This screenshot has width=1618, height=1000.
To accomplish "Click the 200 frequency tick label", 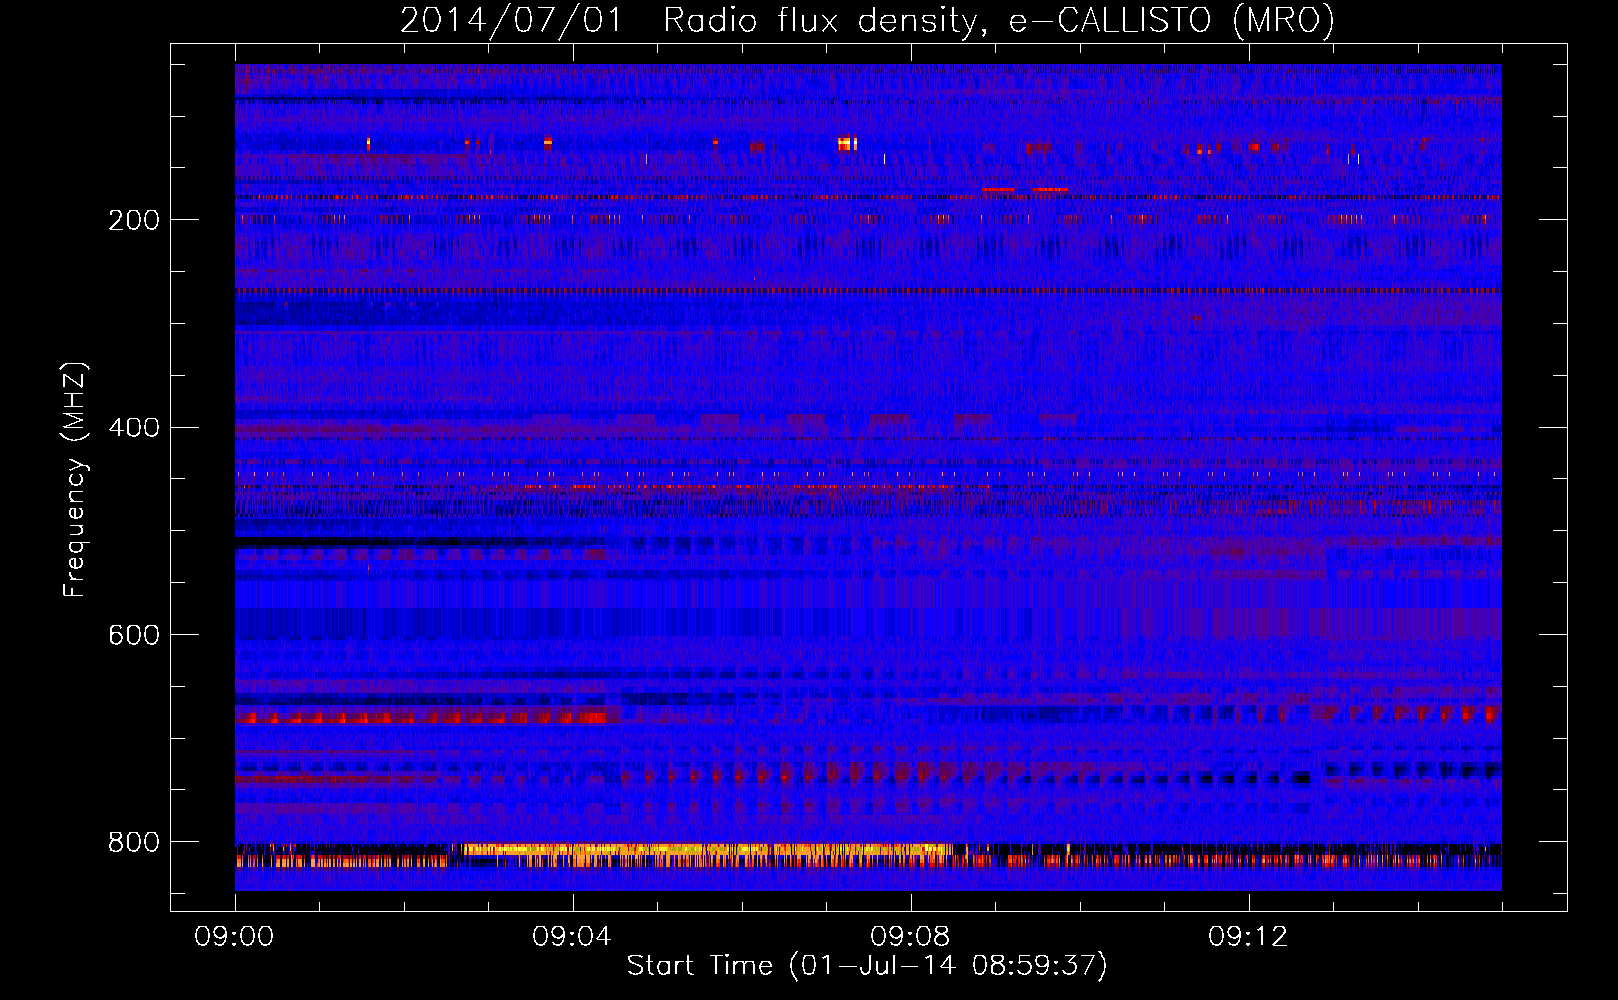I will tap(134, 220).
